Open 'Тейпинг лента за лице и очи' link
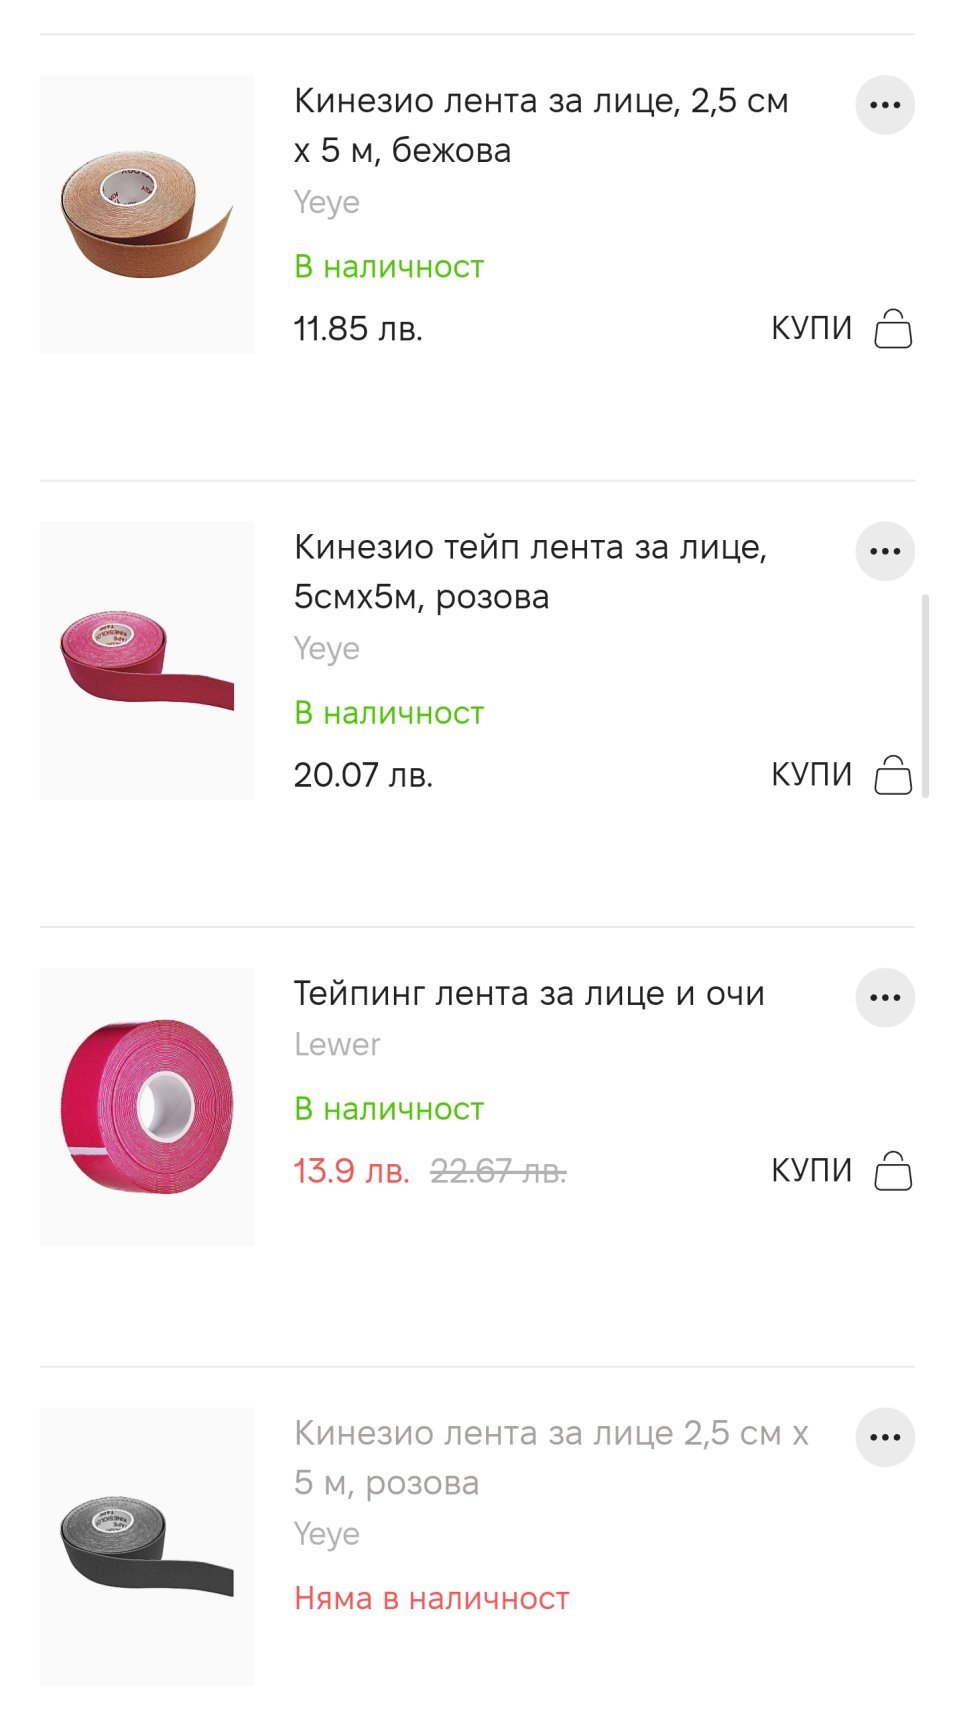 (529, 993)
